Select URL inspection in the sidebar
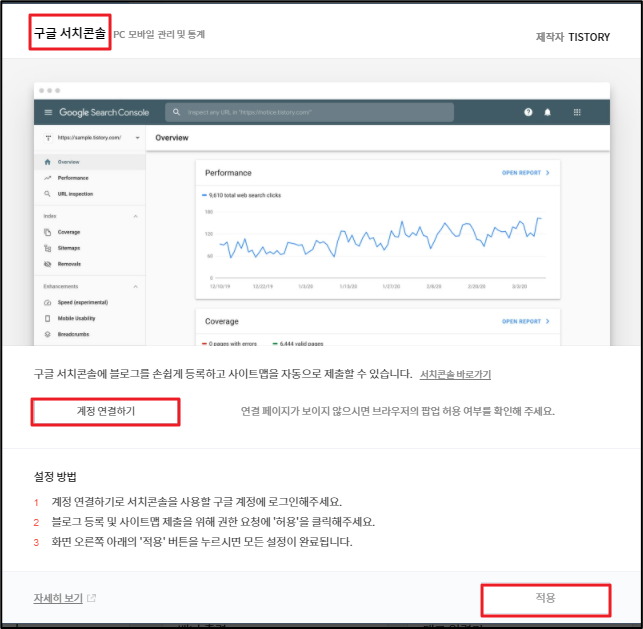This screenshot has height=629, width=643. [75, 194]
